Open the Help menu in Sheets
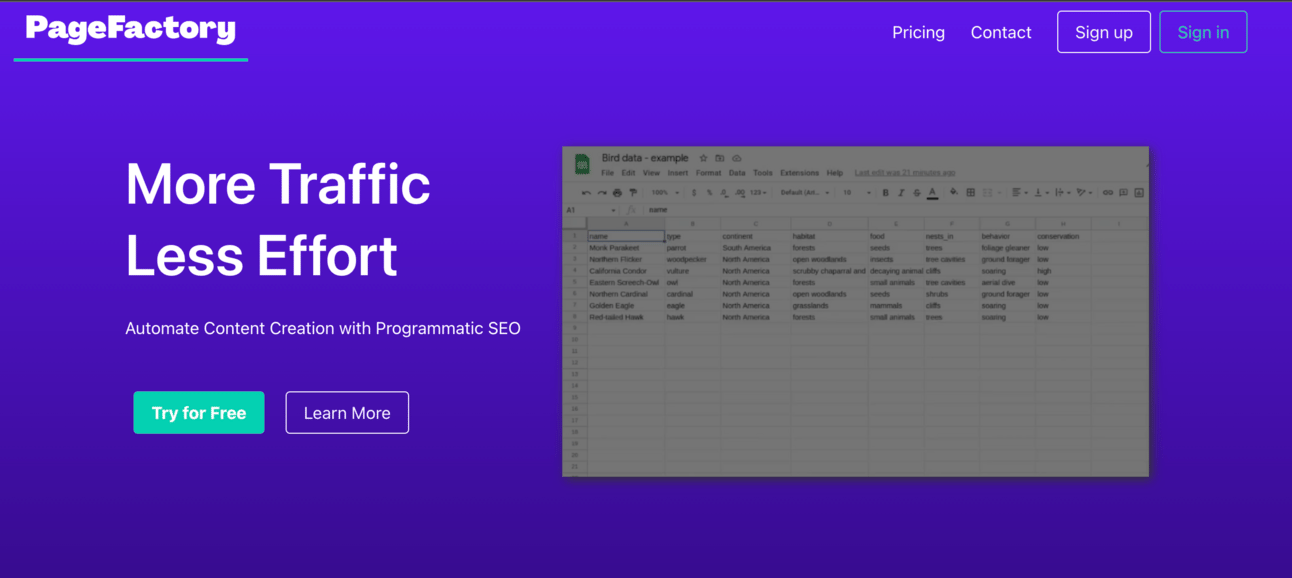The image size is (1292, 578). tap(835, 173)
